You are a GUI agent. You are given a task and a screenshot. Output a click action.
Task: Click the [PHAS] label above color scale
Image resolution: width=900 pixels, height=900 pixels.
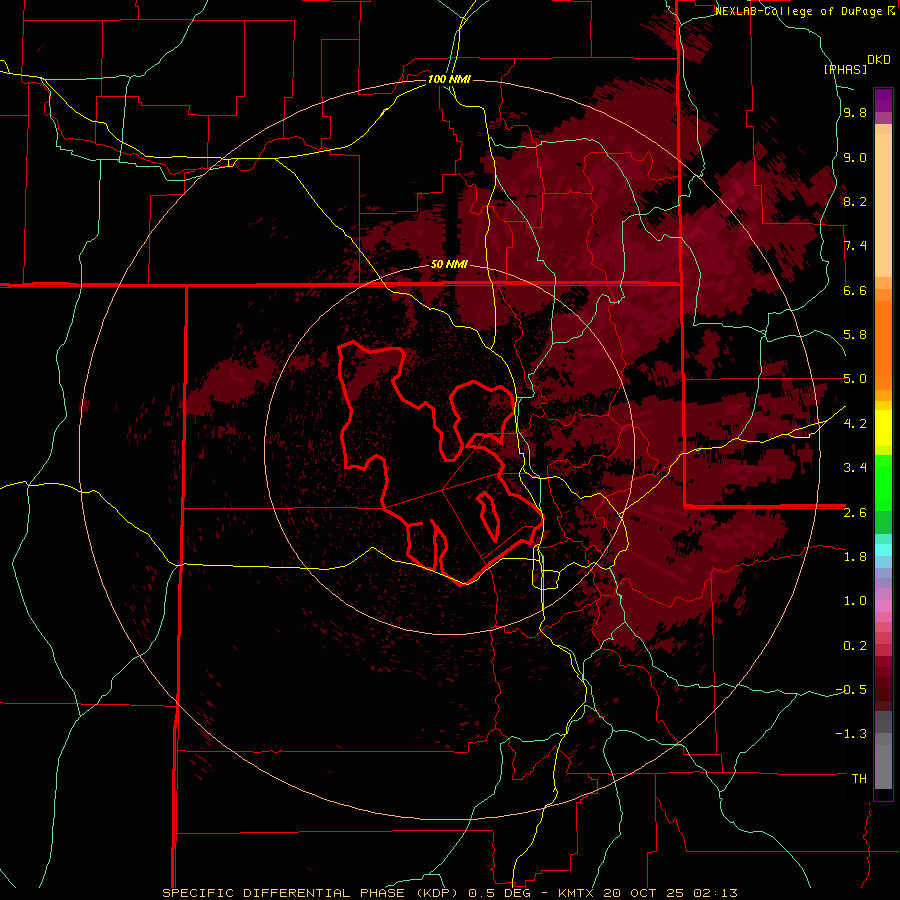pyautogui.click(x=845, y=69)
